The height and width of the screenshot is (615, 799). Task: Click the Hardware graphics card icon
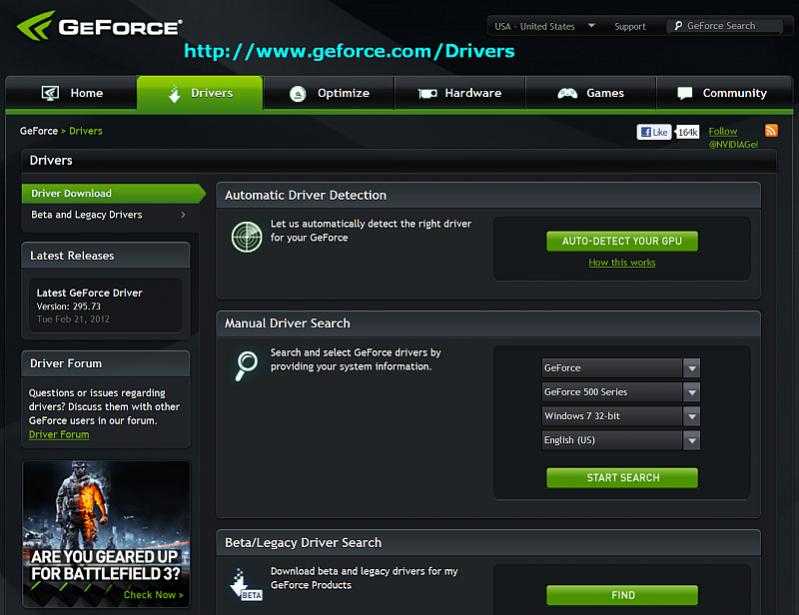pos(428,93)
